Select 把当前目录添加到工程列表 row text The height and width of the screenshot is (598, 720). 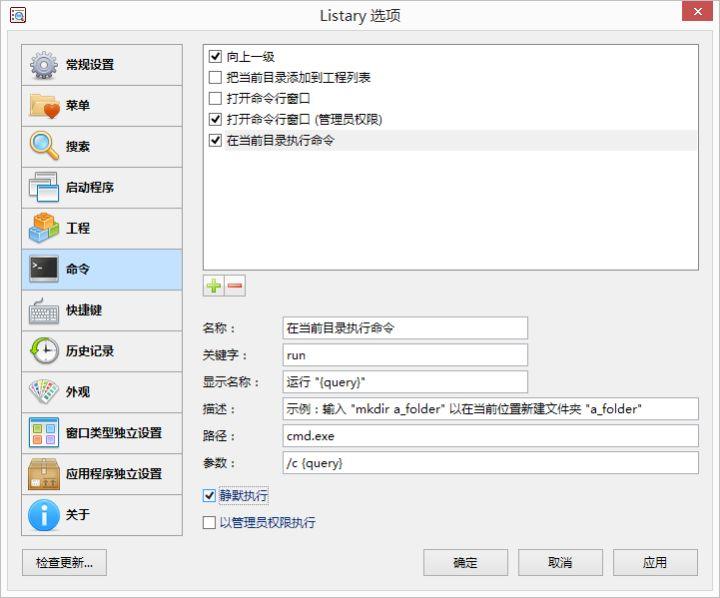click(298, 77)
